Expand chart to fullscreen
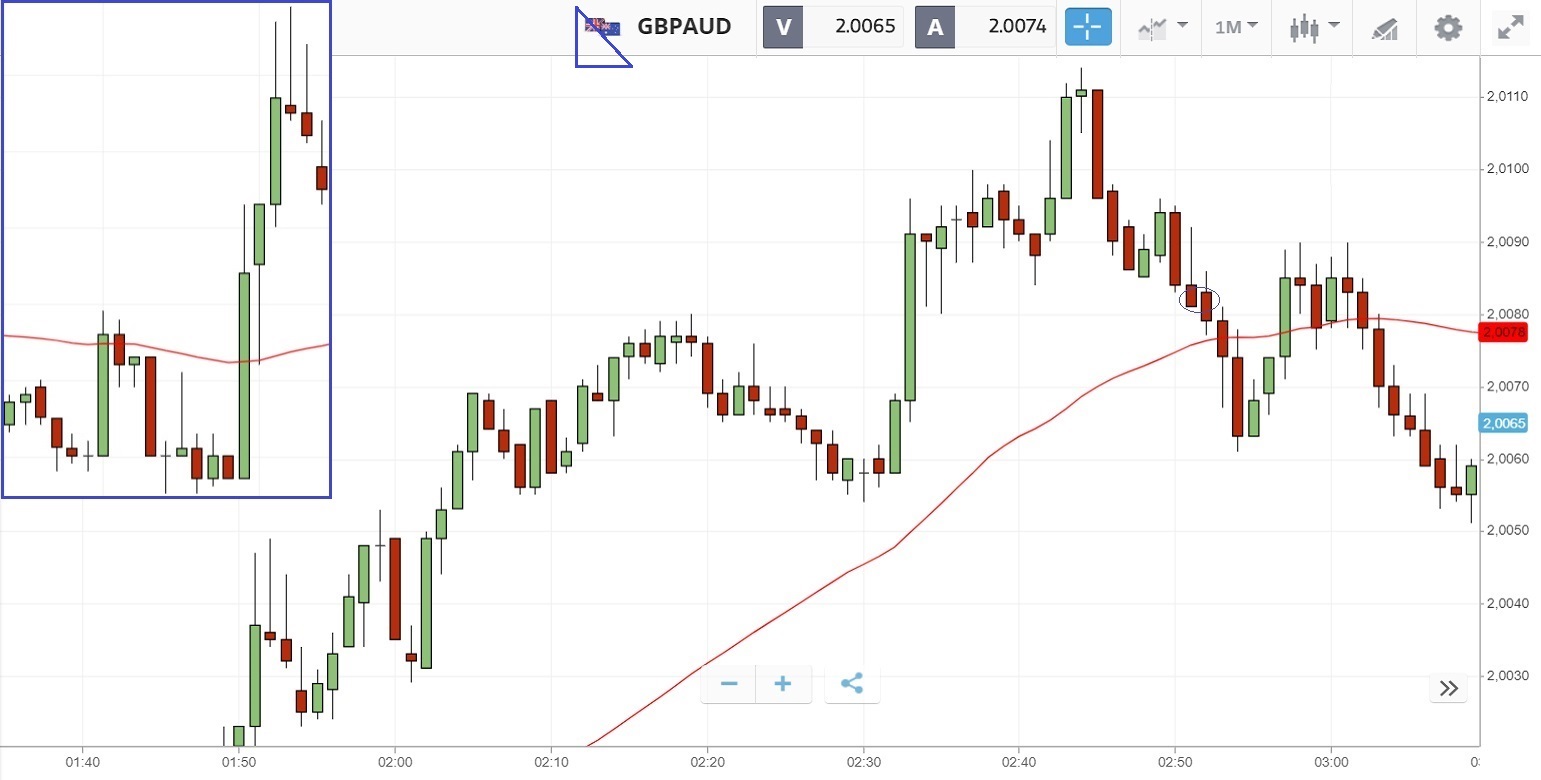Viewport: 1541px width, 780px height. click(1510, 27)
